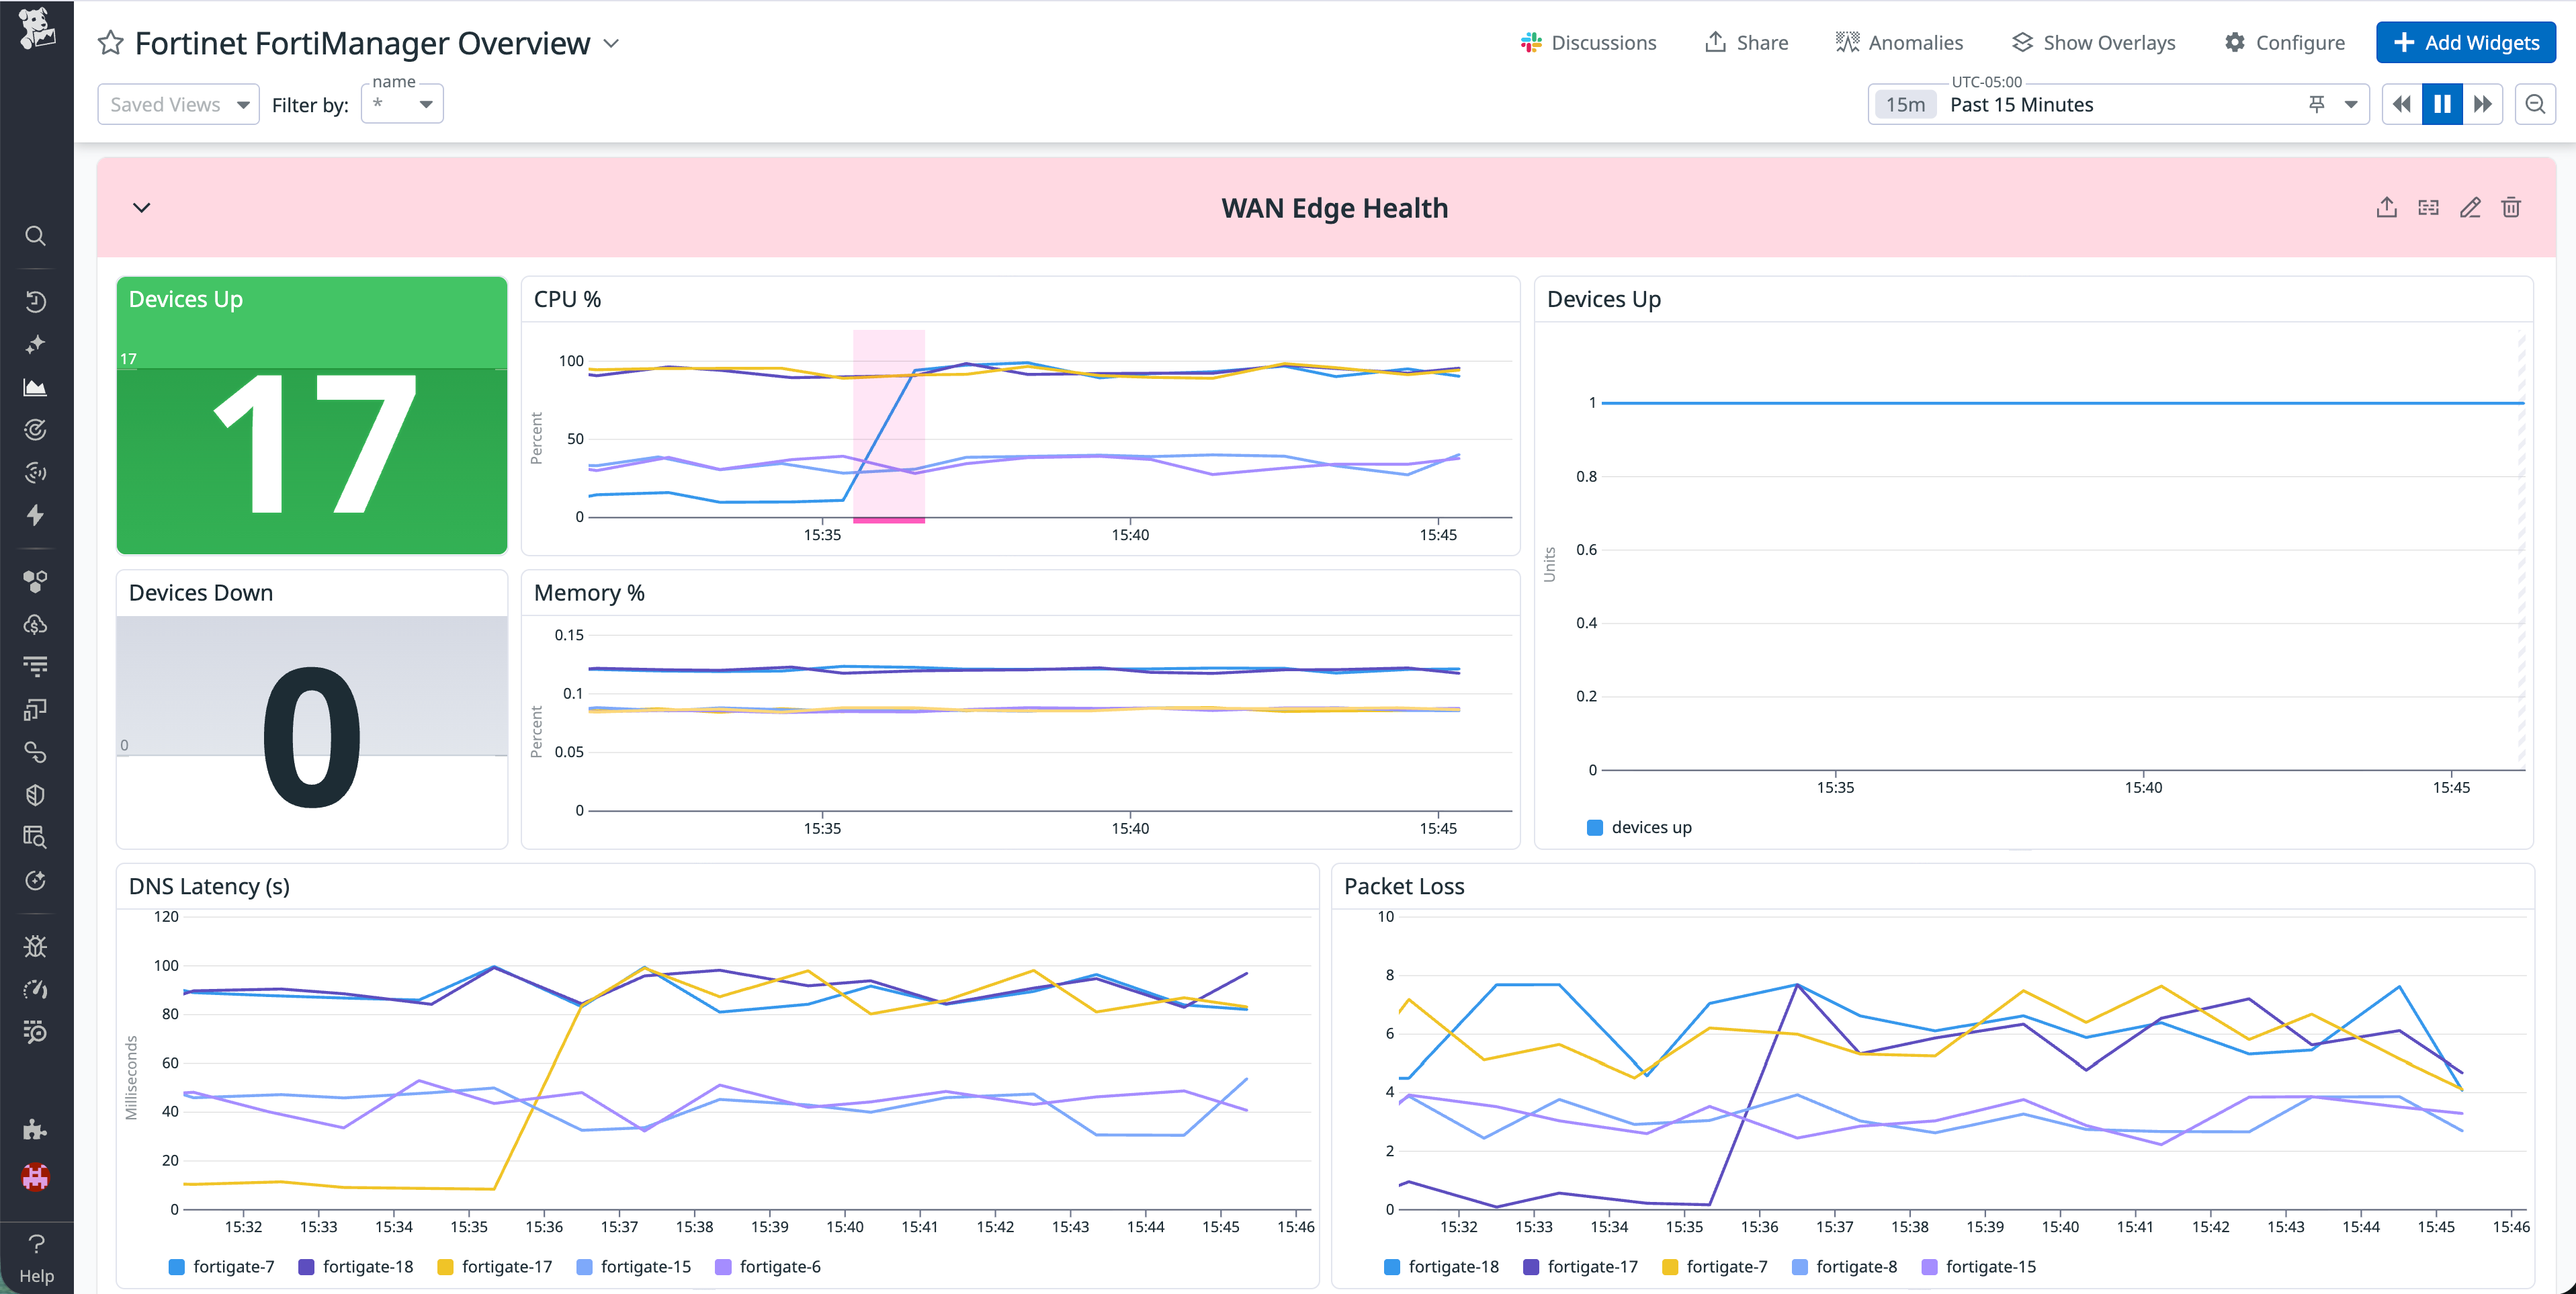Select the shield icon in the sidebar
Image resolution: width=2576 pixels, height=1294 pixels.
(36, 794)
